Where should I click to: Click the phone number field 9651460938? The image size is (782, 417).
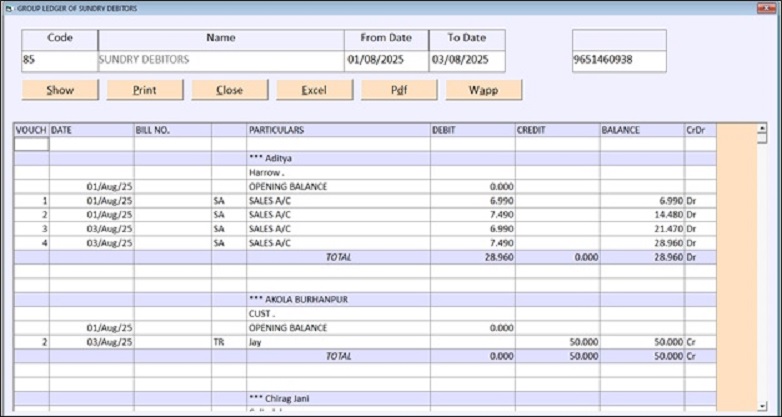(619, 61)
